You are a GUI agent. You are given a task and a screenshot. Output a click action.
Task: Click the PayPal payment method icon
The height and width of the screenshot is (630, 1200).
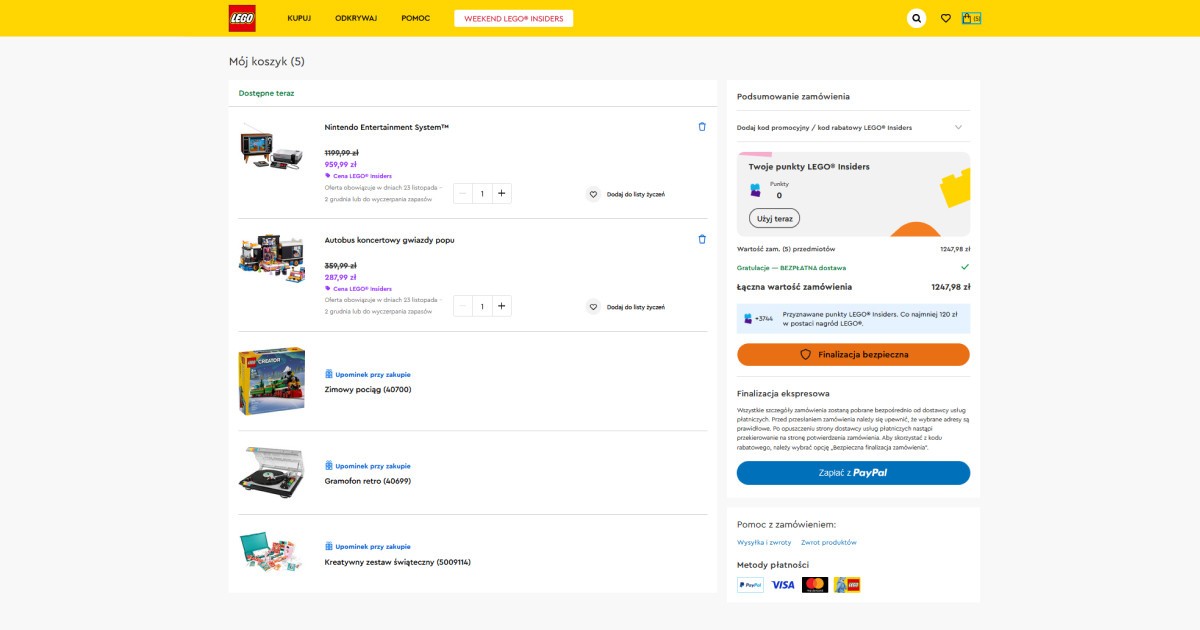pyautogui.click(x=750, y=585)
